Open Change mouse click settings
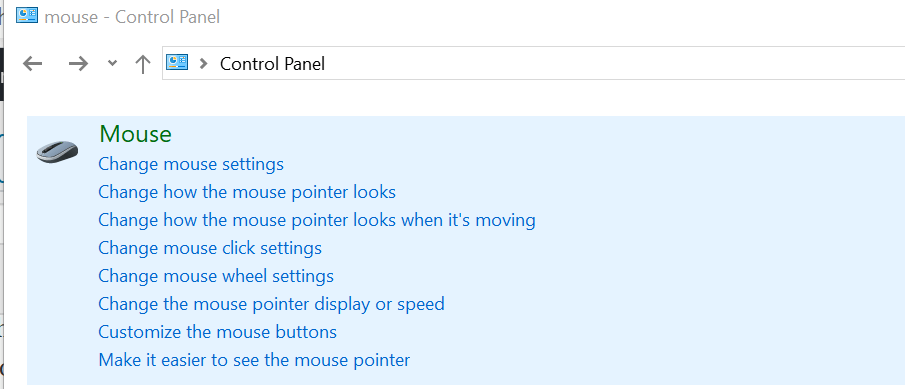This screenshot has width=905, height=389. (210, 248)
